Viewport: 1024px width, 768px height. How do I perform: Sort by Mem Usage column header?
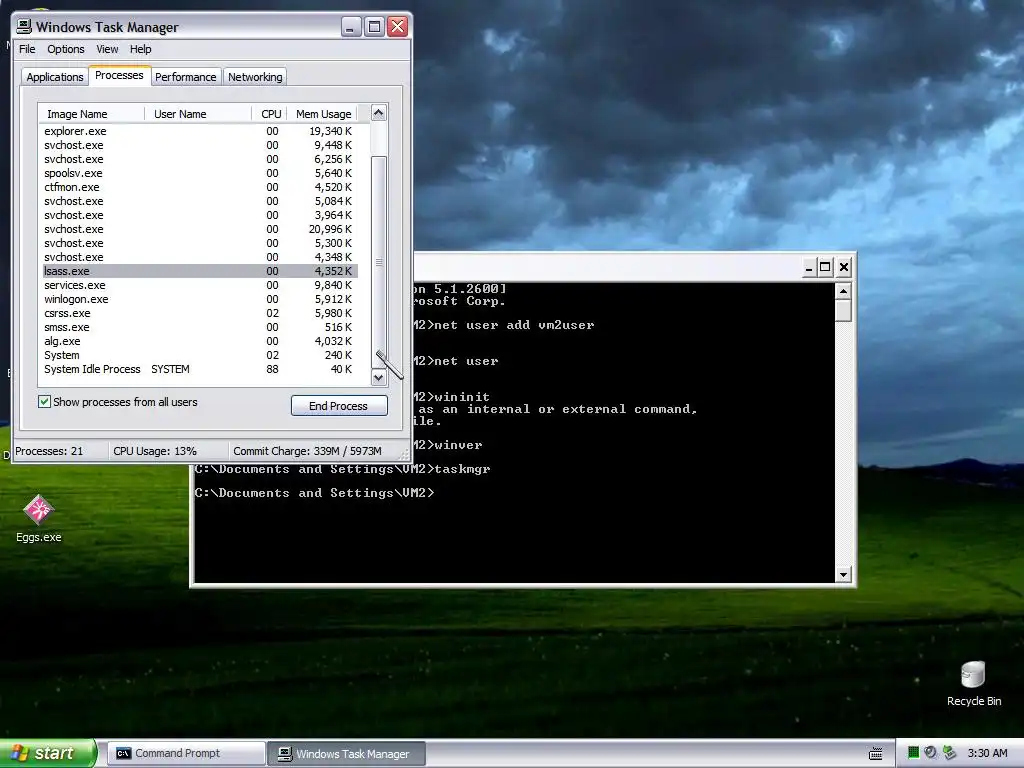(323, 114)
